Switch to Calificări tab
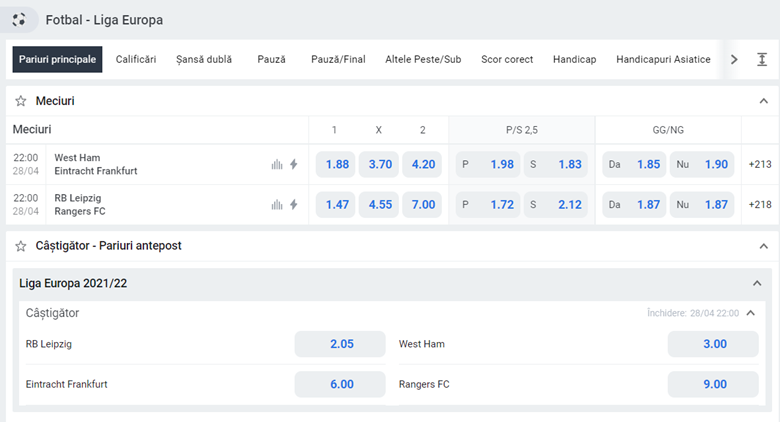The height and width of the screenshot is (422, 780). click(x=136, y=59)
